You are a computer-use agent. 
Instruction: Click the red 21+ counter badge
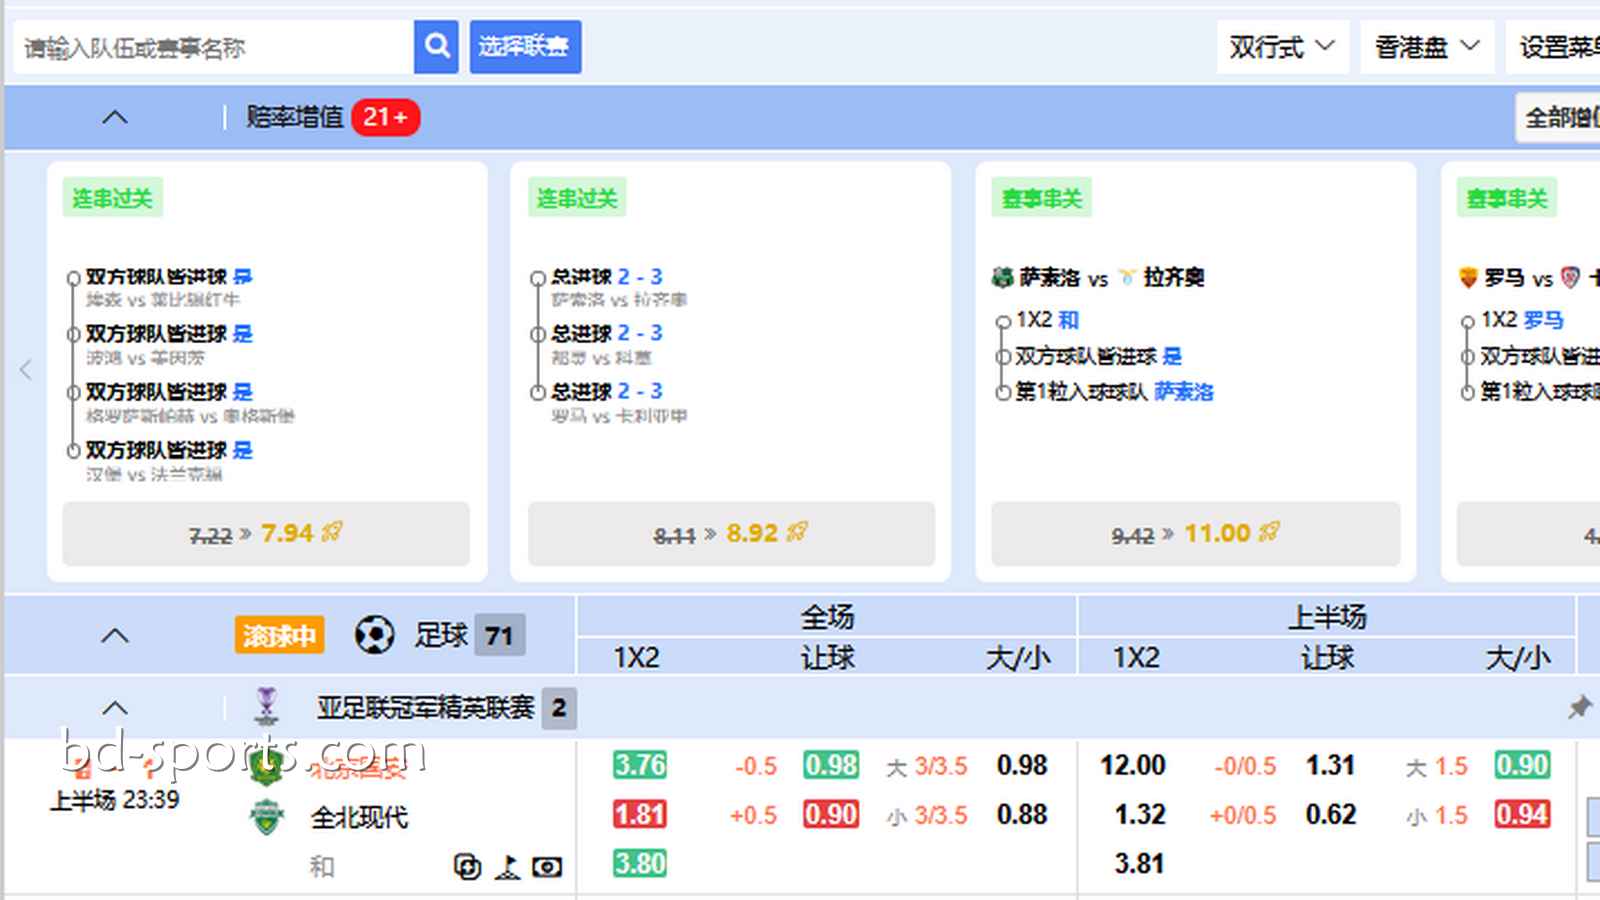(385, 117)
